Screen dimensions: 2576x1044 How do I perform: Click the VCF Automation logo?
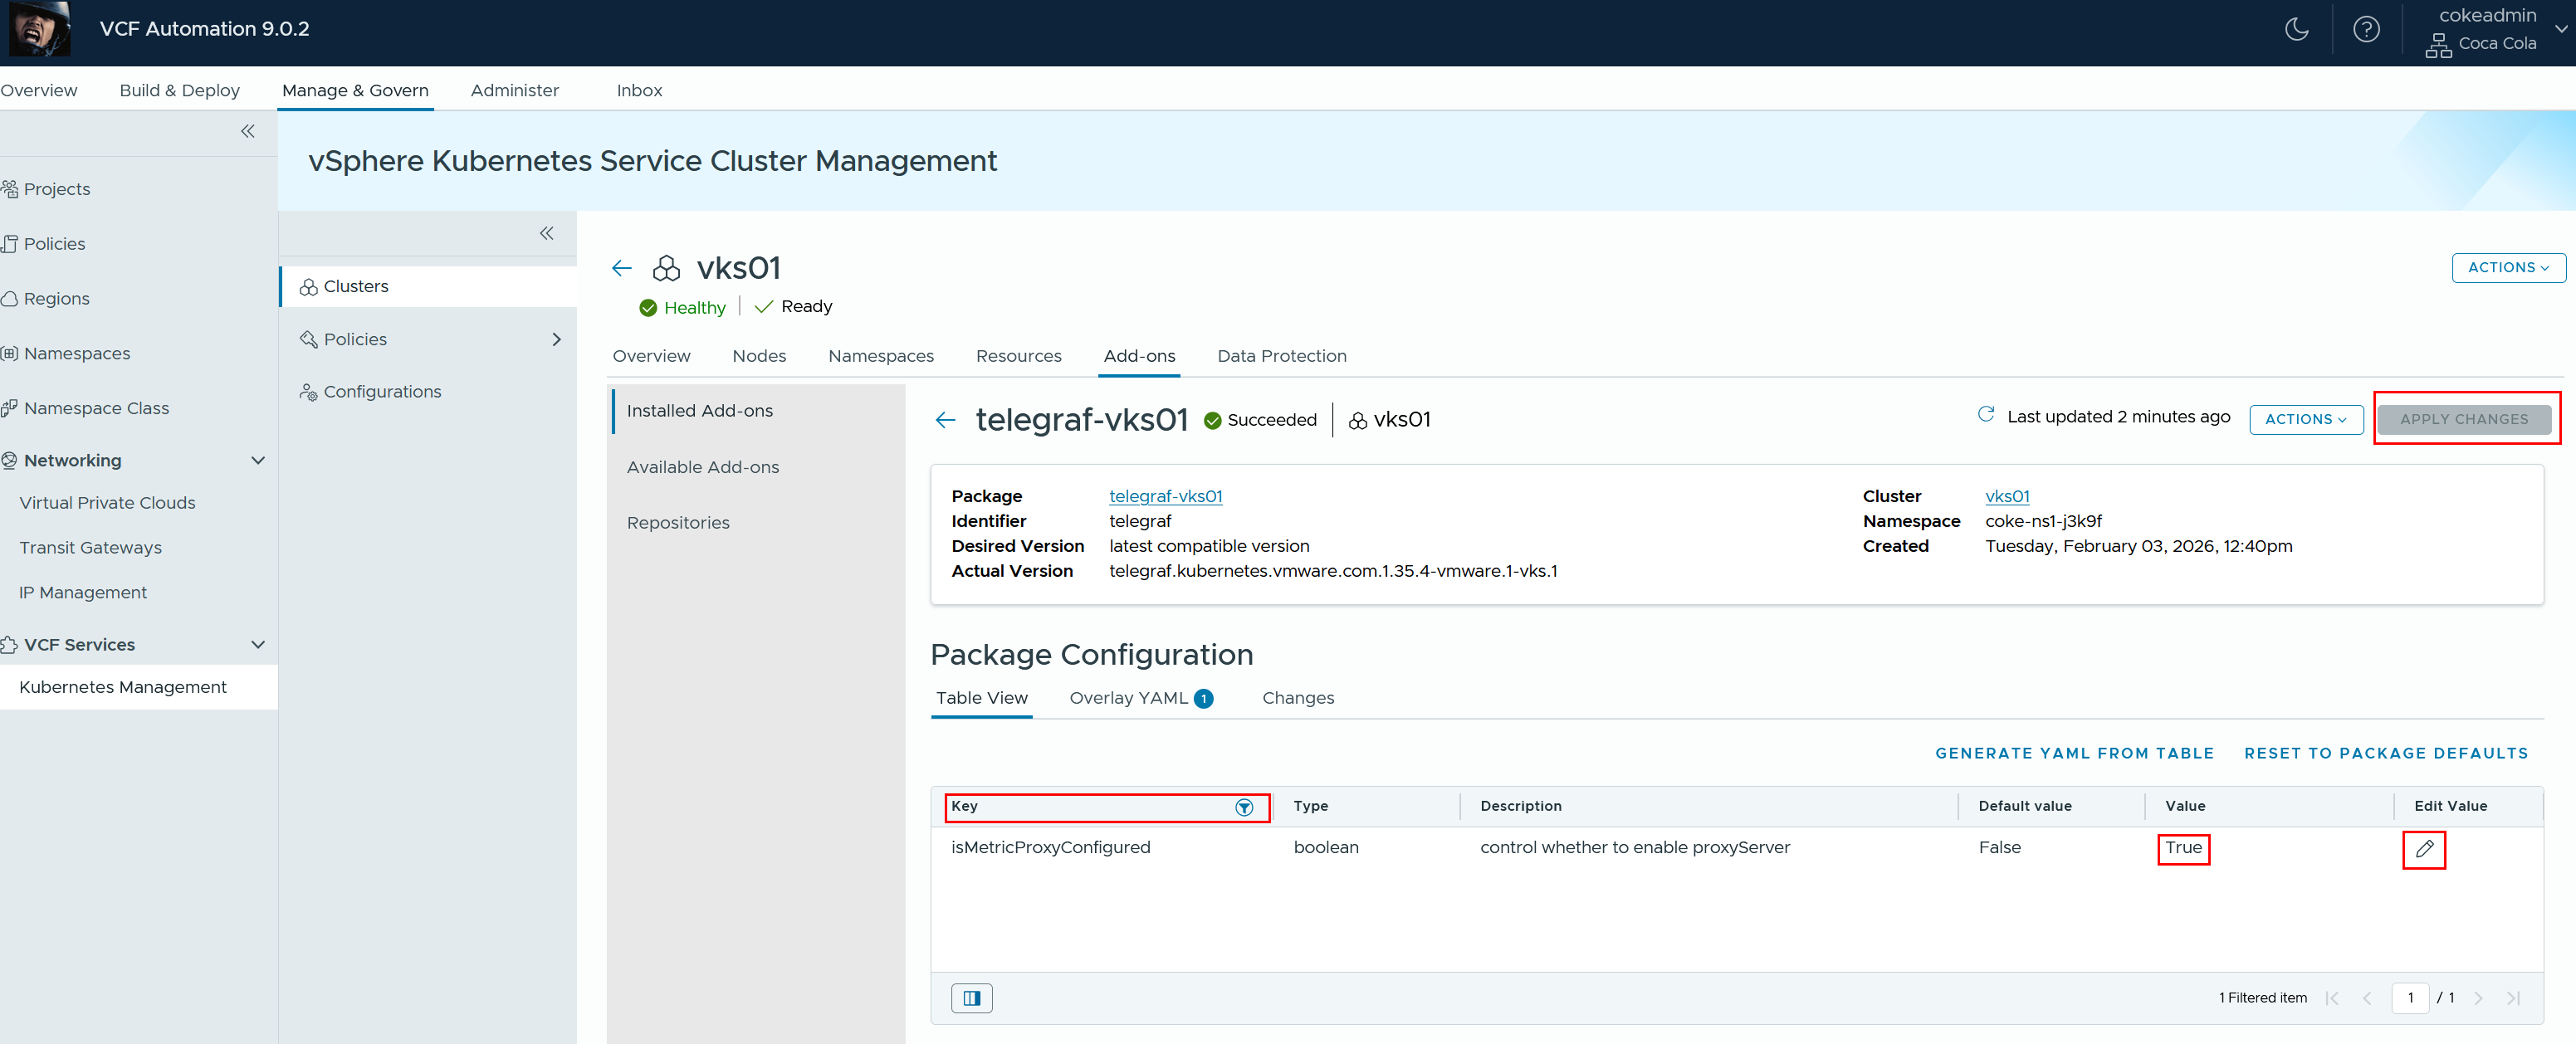pos(38,29)
